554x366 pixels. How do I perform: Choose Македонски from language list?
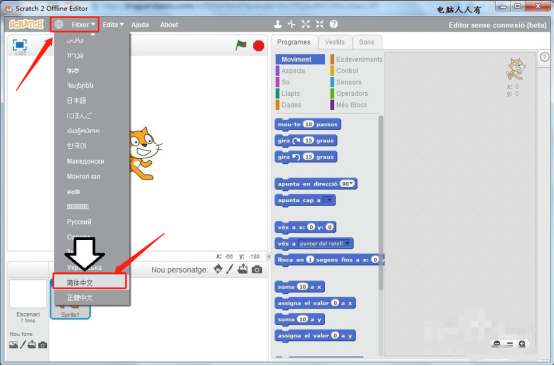(x=92, y=161)
